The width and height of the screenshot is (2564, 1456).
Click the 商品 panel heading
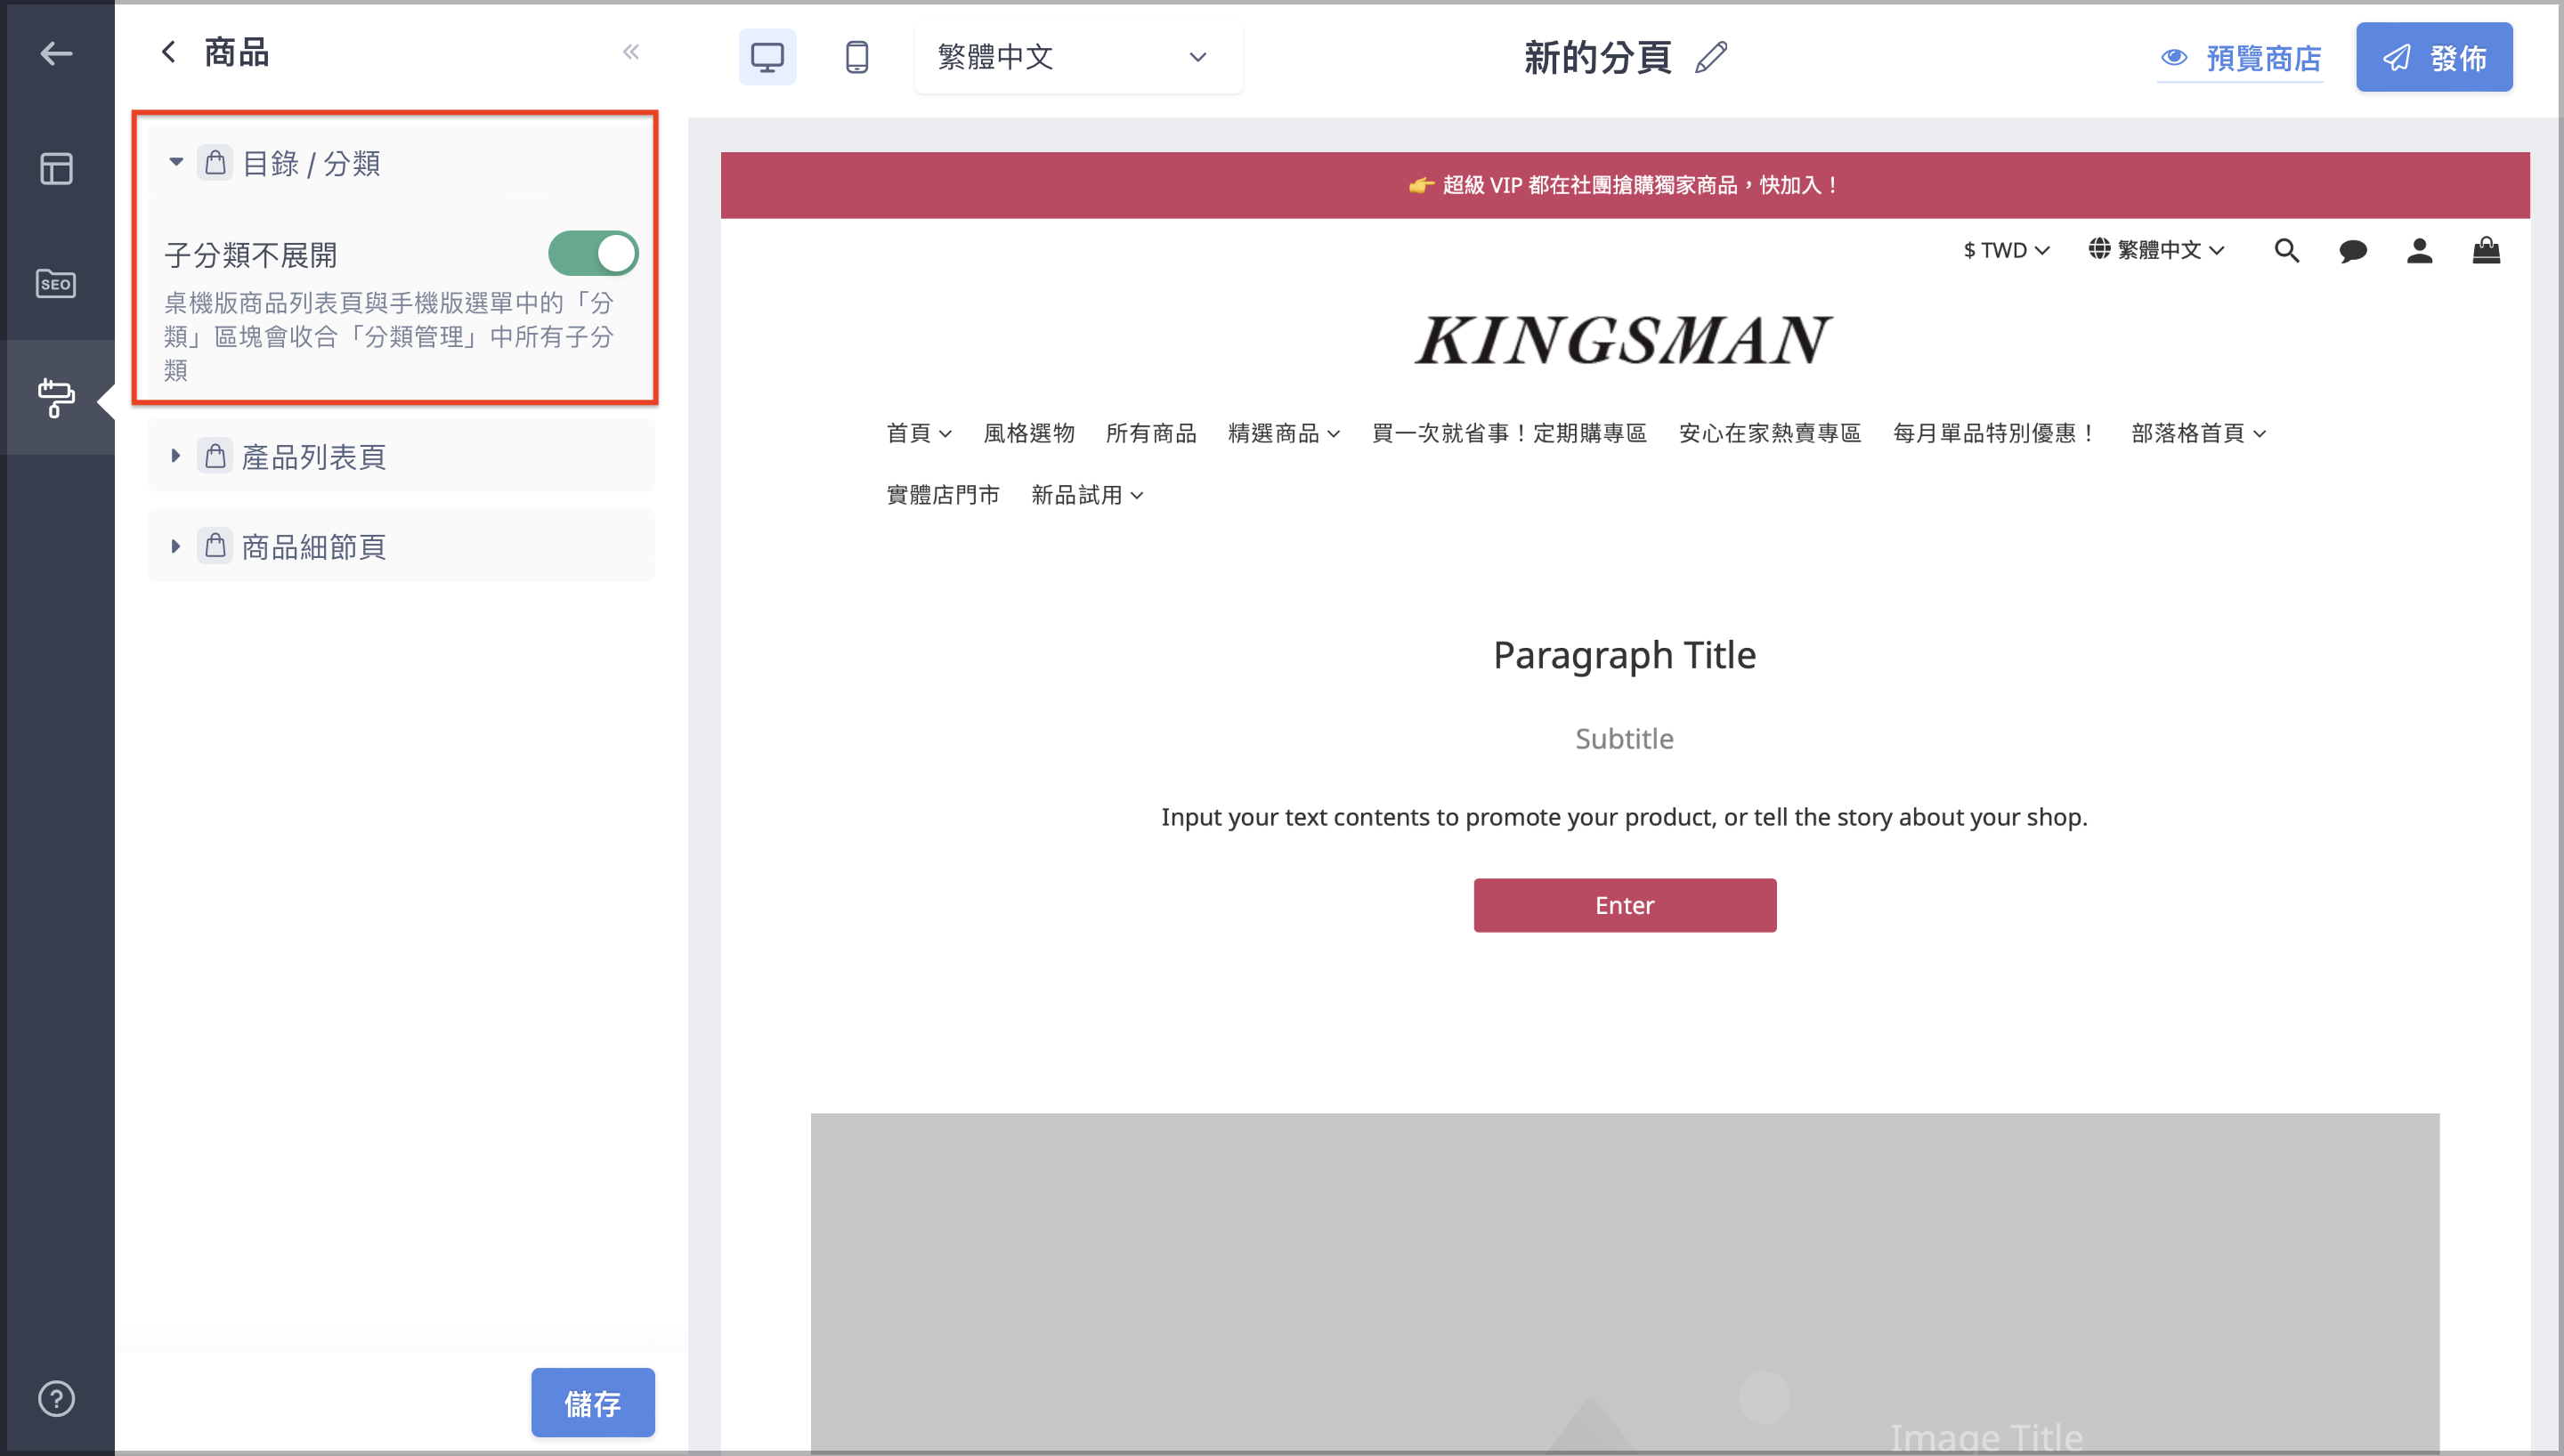237,52
